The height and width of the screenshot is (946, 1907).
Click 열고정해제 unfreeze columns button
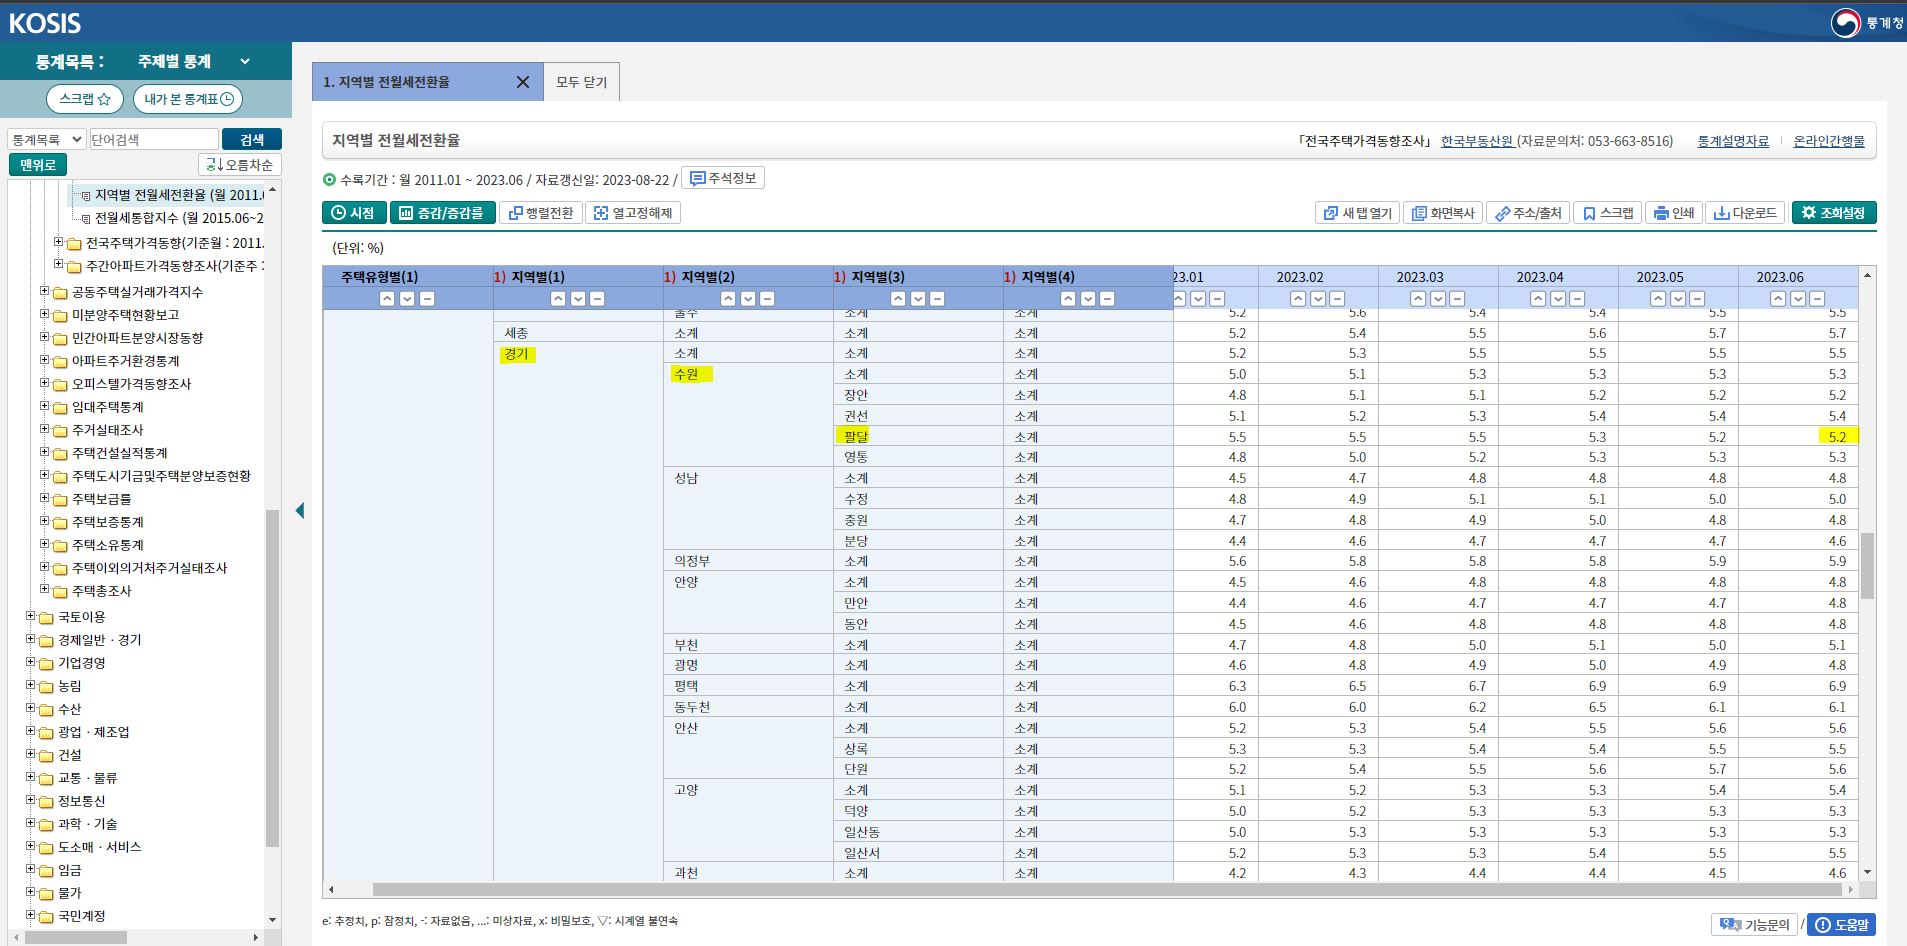pos(633,212)
